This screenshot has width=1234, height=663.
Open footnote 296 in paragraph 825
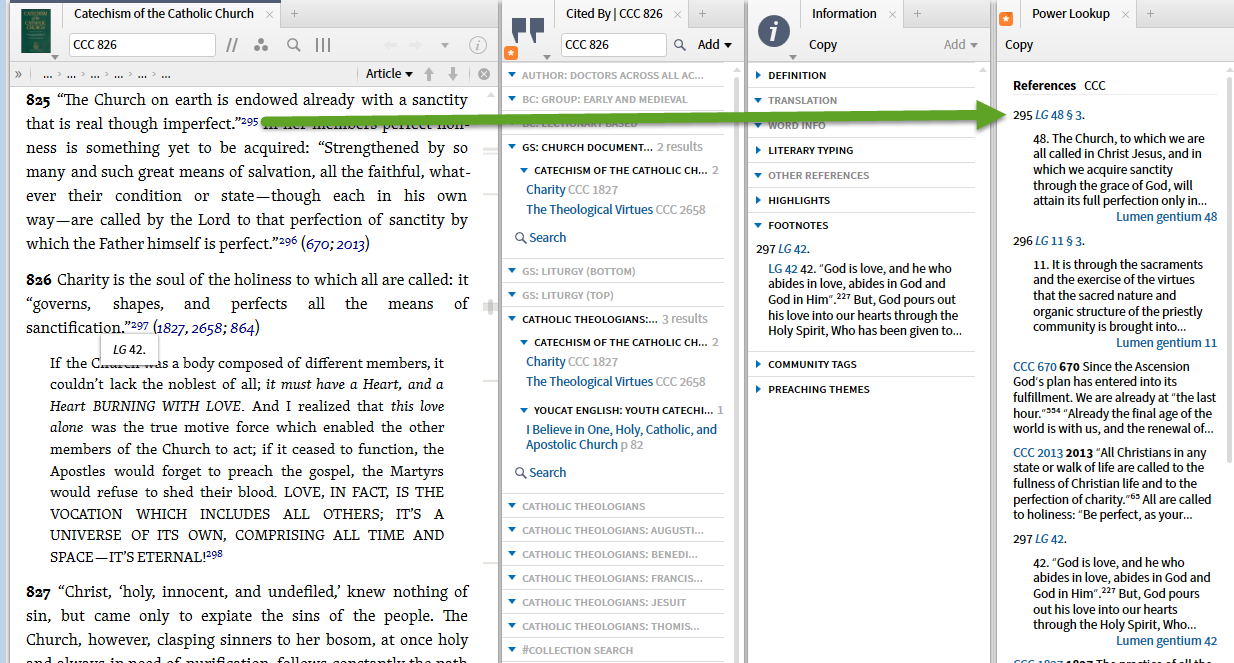tap(288, 240)
